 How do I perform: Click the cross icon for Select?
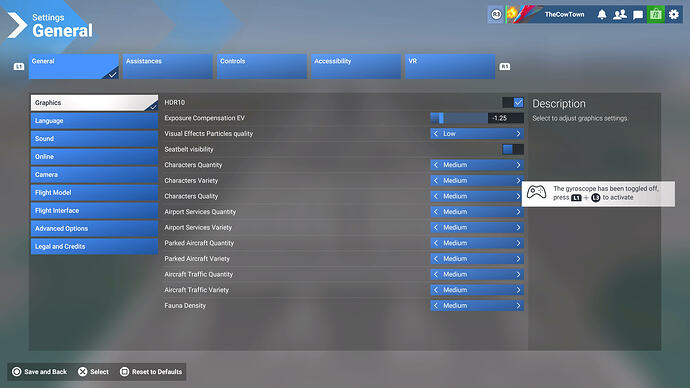click(x=82, y=372)
